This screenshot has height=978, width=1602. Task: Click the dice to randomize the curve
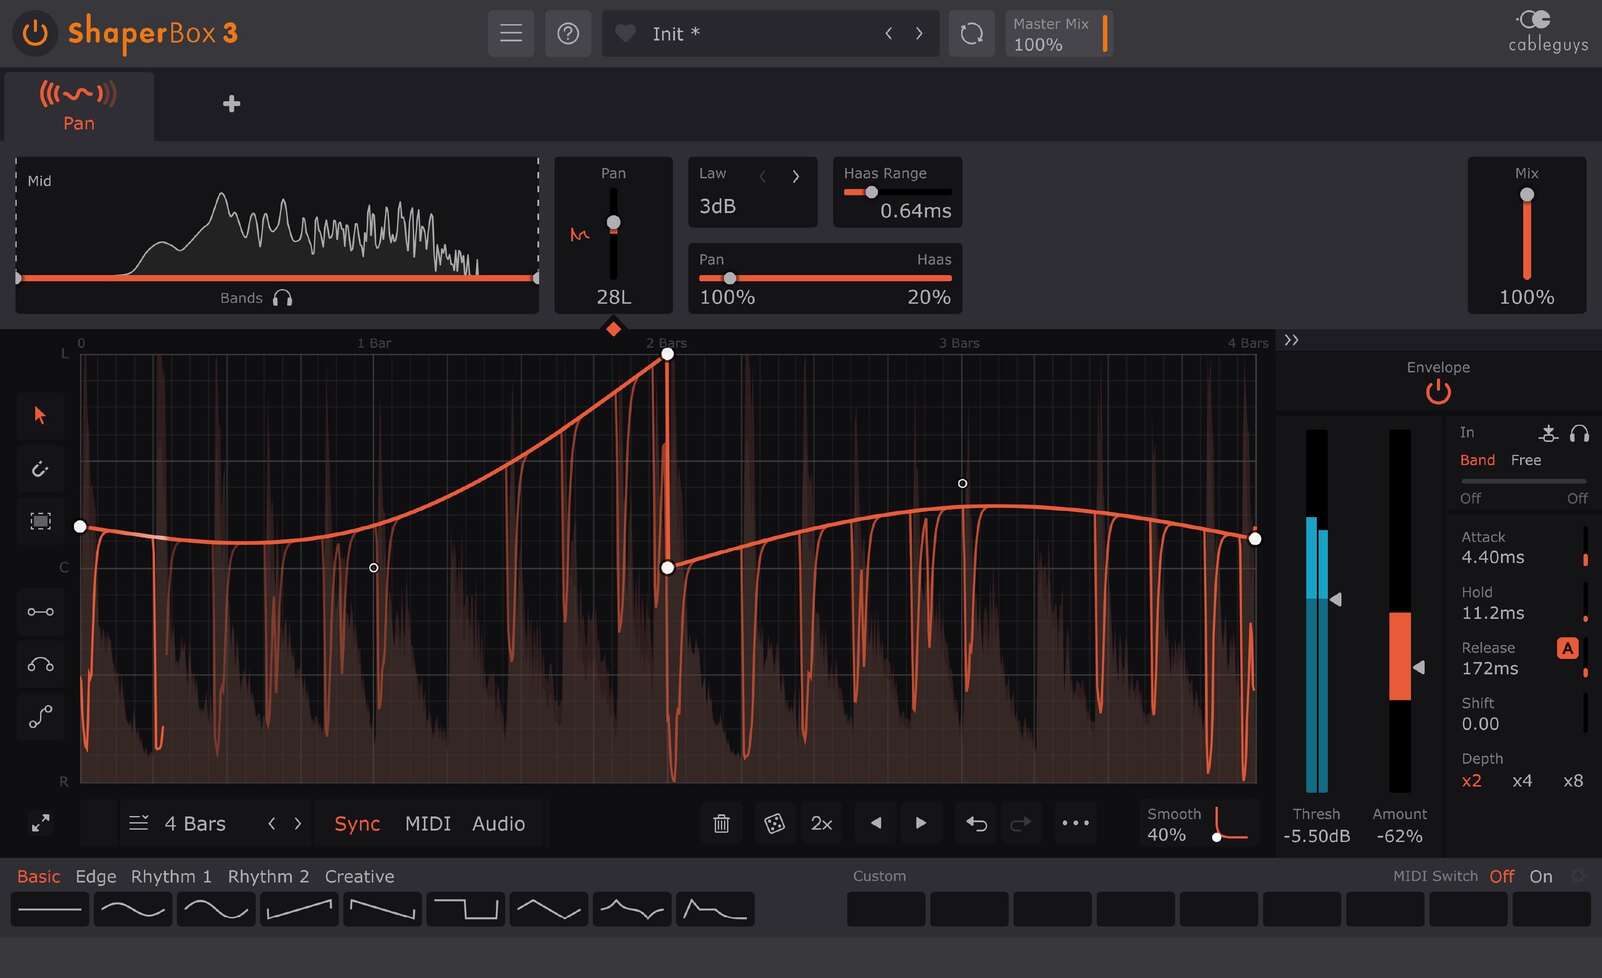tap(774, 823)
